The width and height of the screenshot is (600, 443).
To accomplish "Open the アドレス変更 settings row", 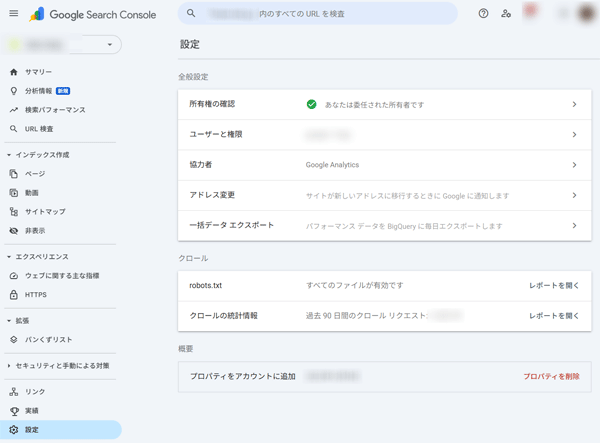I will point(384,195).
